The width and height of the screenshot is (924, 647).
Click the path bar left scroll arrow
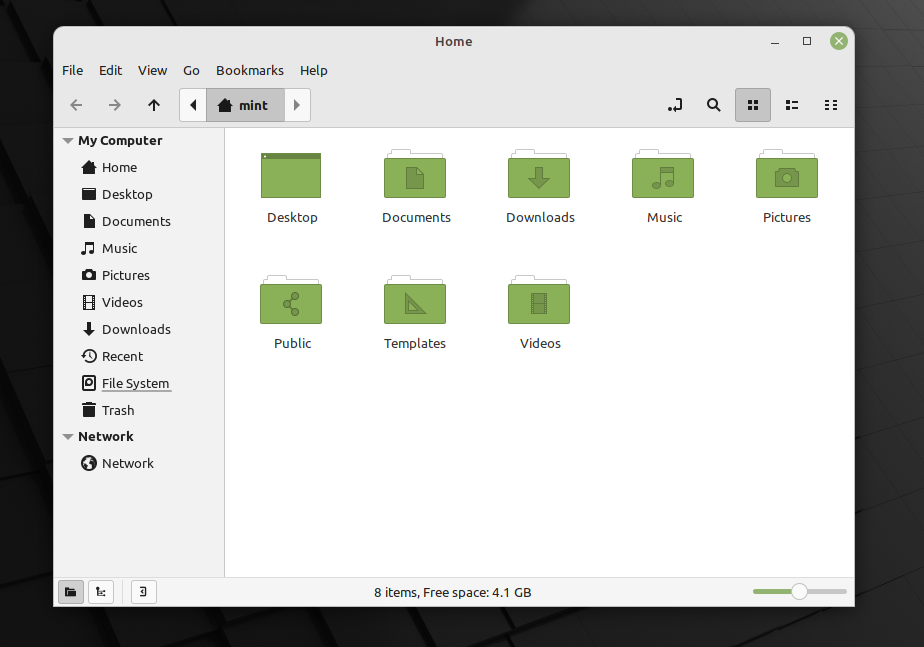point(193,105)
